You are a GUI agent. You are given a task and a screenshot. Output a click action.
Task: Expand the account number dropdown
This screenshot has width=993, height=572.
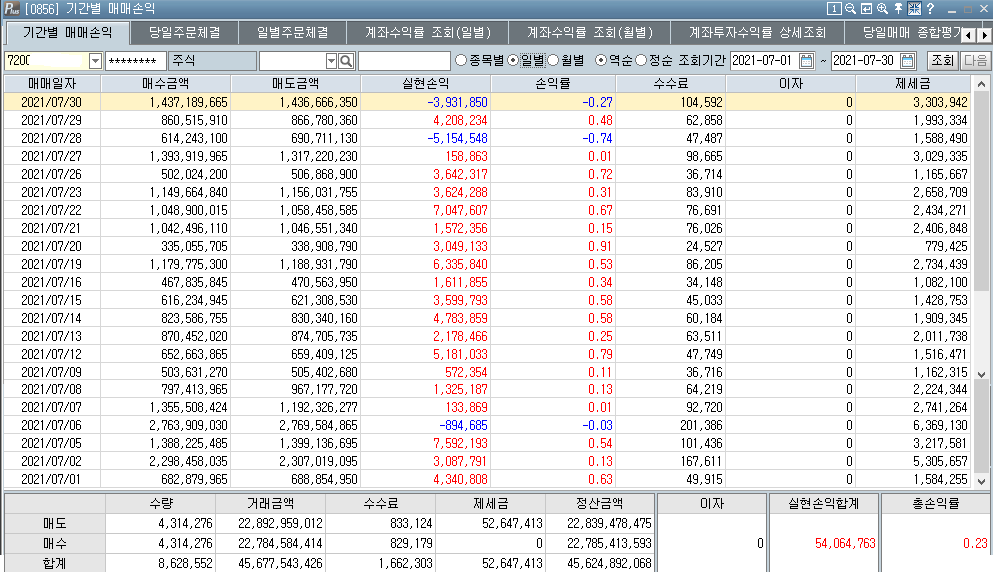click(x=95, y=61)
